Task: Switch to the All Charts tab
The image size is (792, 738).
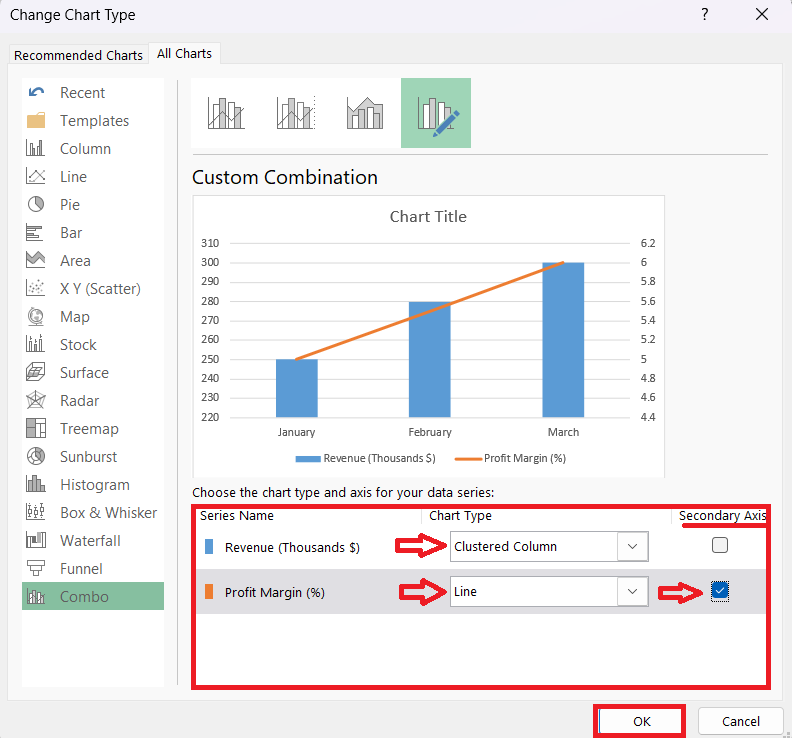Action: [x=184, y=54]
